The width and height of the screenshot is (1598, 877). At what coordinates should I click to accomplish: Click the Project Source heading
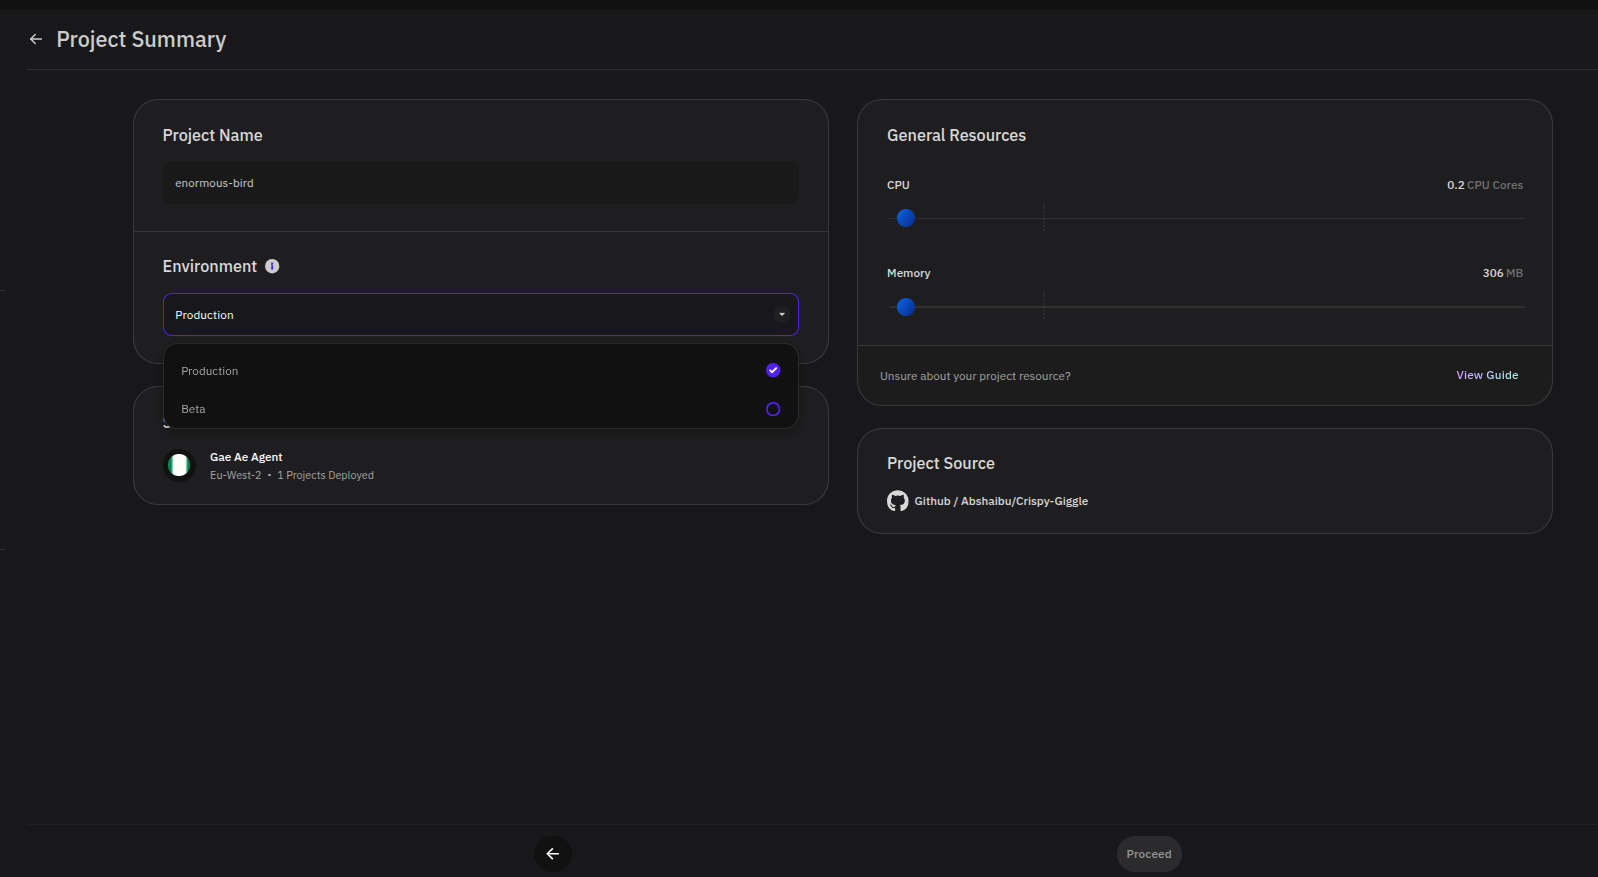coord(941,463)
